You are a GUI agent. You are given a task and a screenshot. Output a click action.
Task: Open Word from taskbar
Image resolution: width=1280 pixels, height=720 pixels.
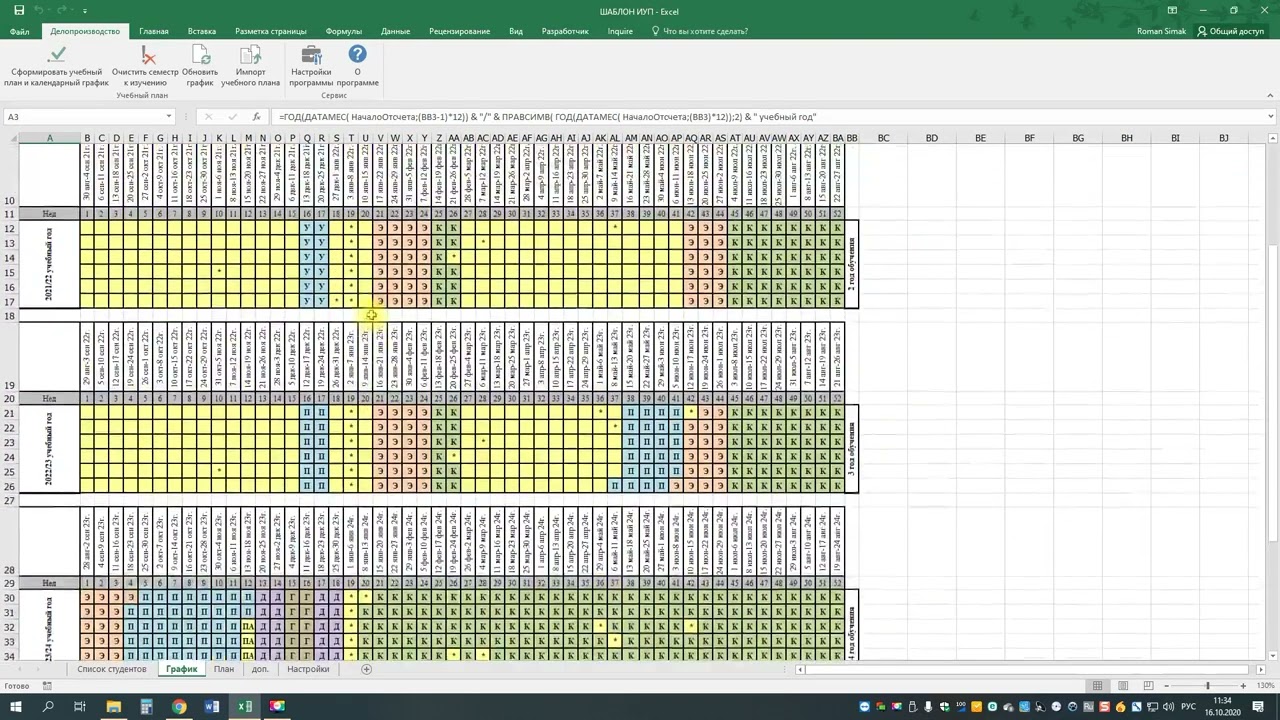[x=211, y=706]
